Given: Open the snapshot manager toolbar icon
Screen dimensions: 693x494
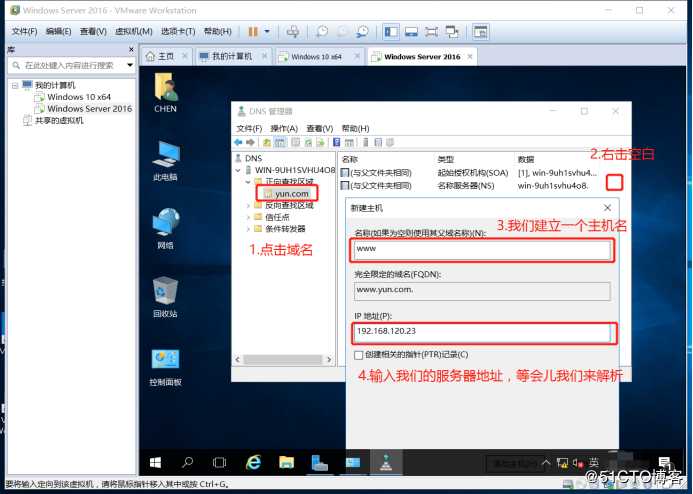Looking at the screenshot, I should click(x=362, y=32).
